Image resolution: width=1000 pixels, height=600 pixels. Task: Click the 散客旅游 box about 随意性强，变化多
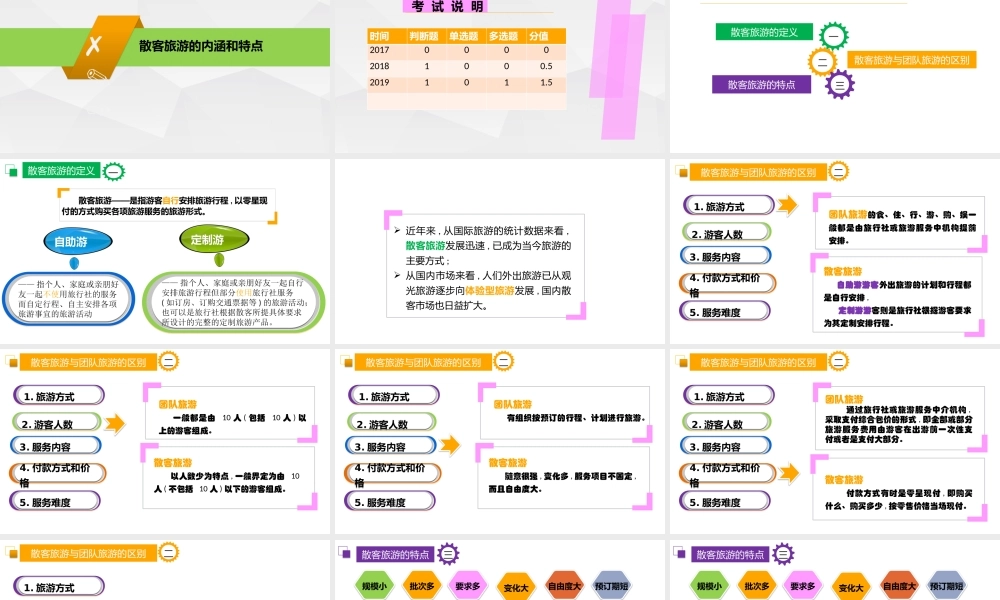(565, 478)
